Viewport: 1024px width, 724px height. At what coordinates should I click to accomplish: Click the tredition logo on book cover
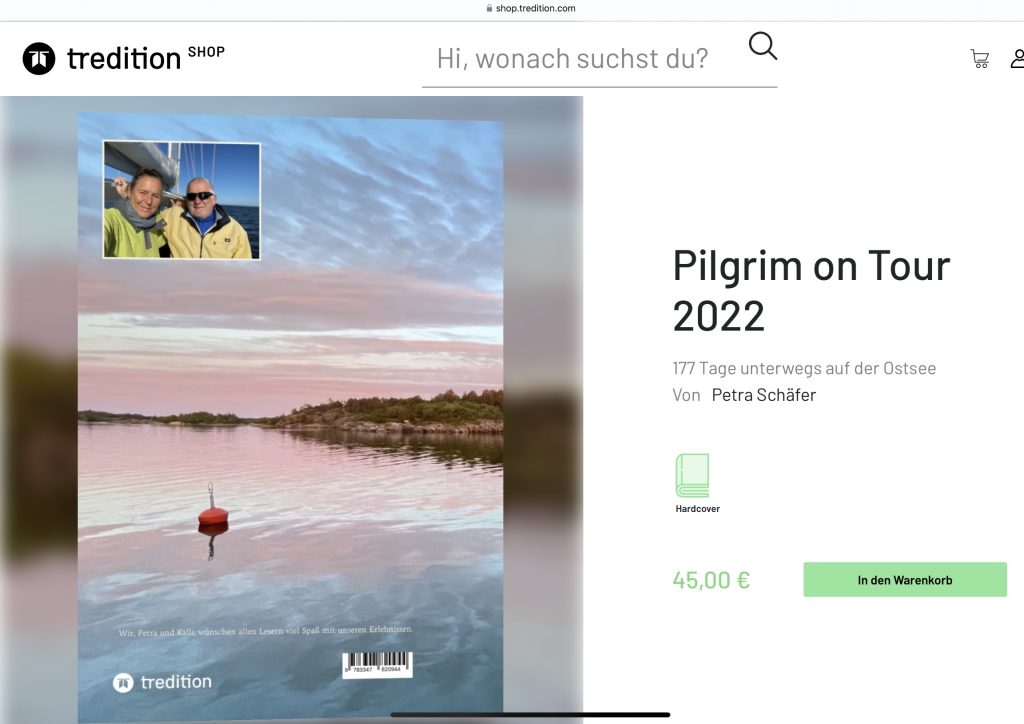tap(163, 682)
